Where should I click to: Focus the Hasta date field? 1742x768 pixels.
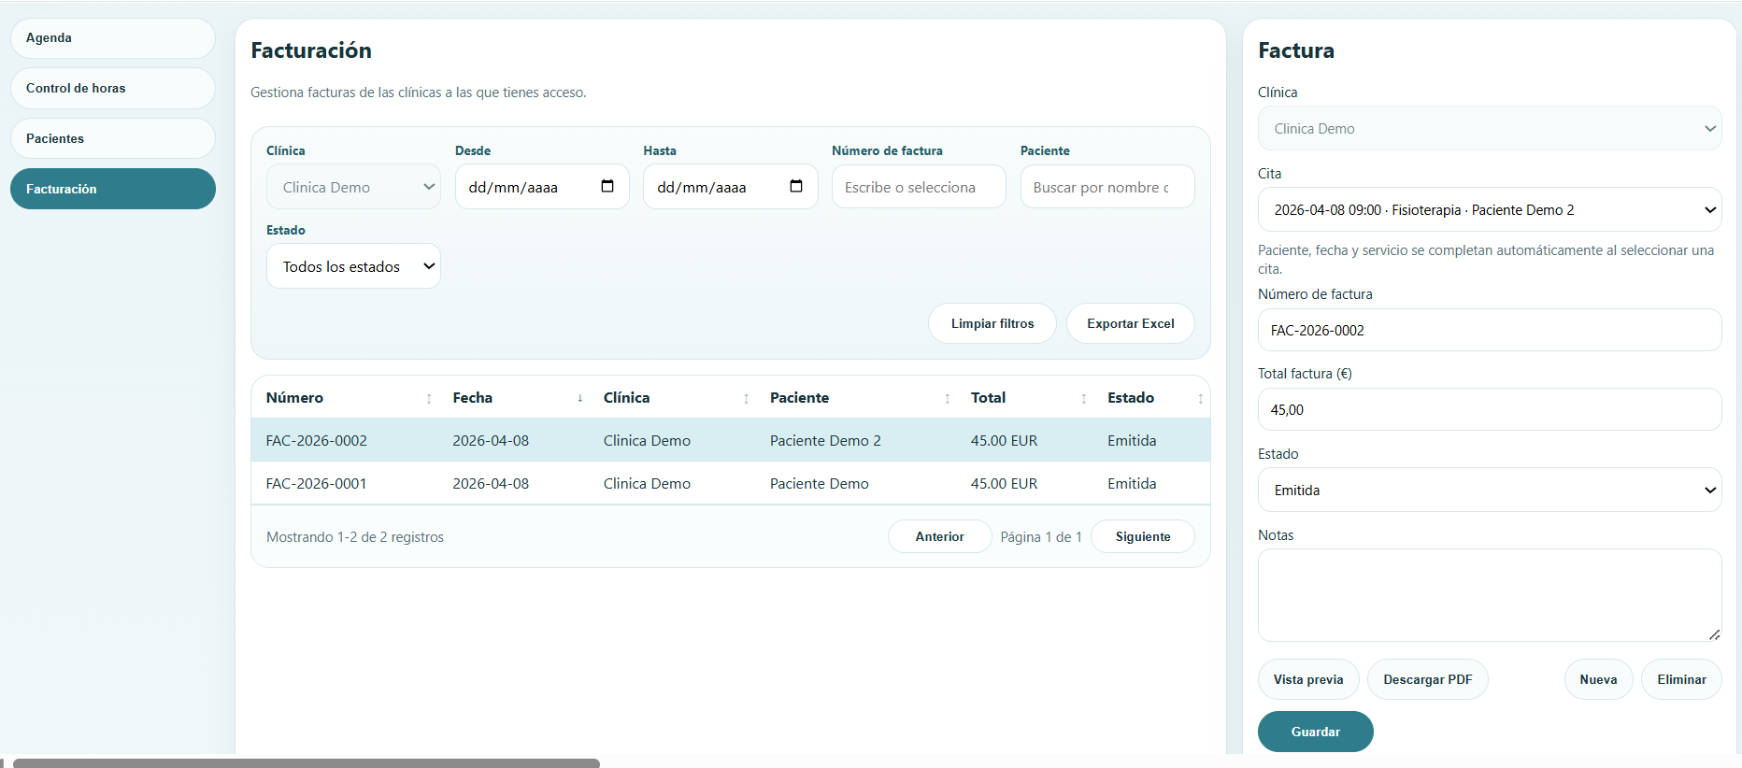coord(730,187)
